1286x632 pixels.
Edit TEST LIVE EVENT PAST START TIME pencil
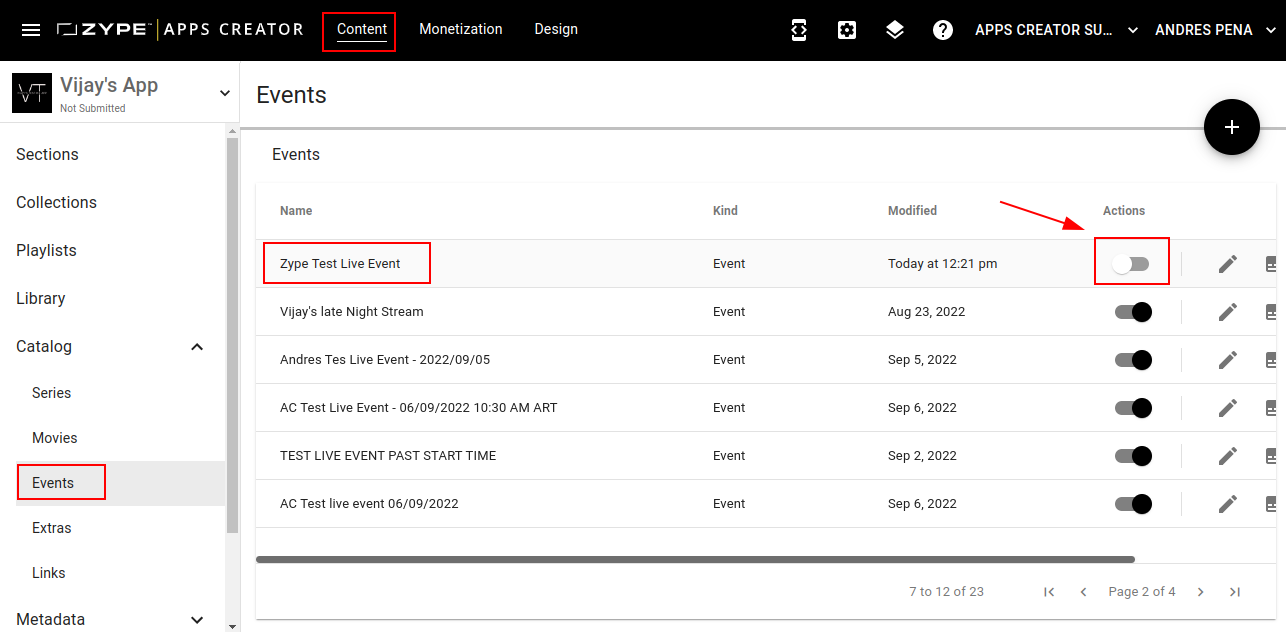pos(1228,456)
